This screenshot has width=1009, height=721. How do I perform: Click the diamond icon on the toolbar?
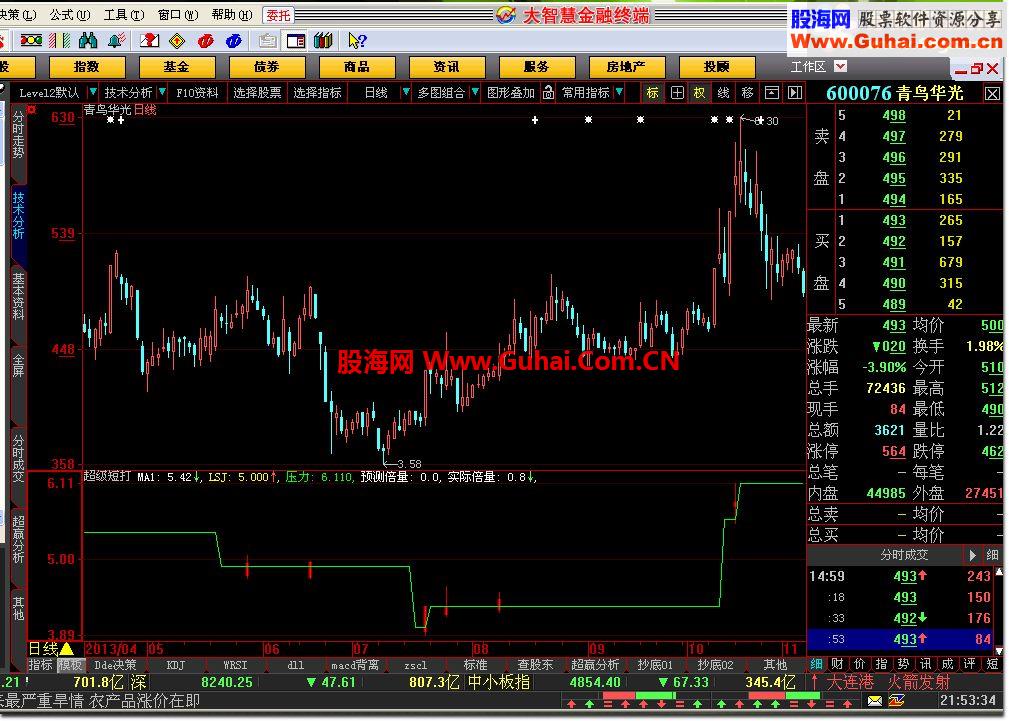pyautogui.click(x=176, y=42)
